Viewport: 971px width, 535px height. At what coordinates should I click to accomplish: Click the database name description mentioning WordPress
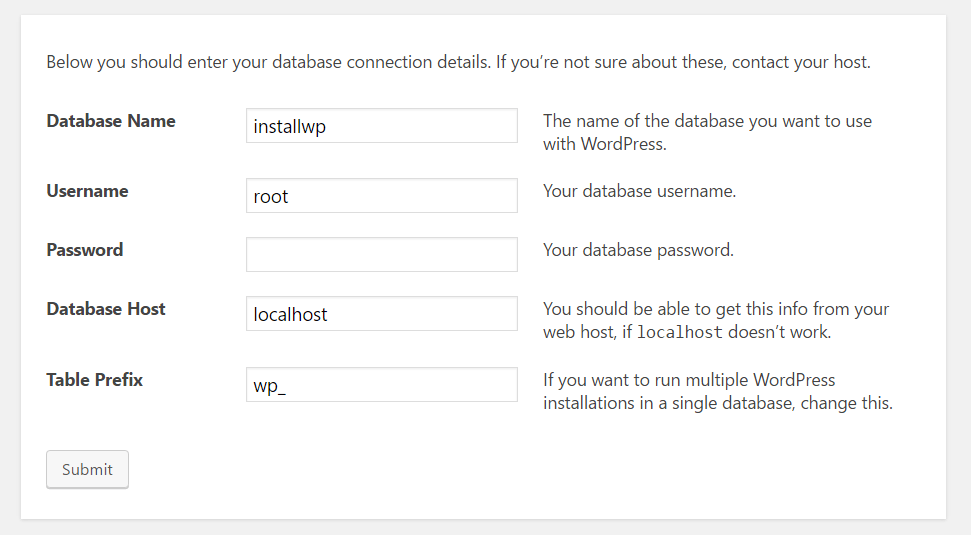click(706, 132)
